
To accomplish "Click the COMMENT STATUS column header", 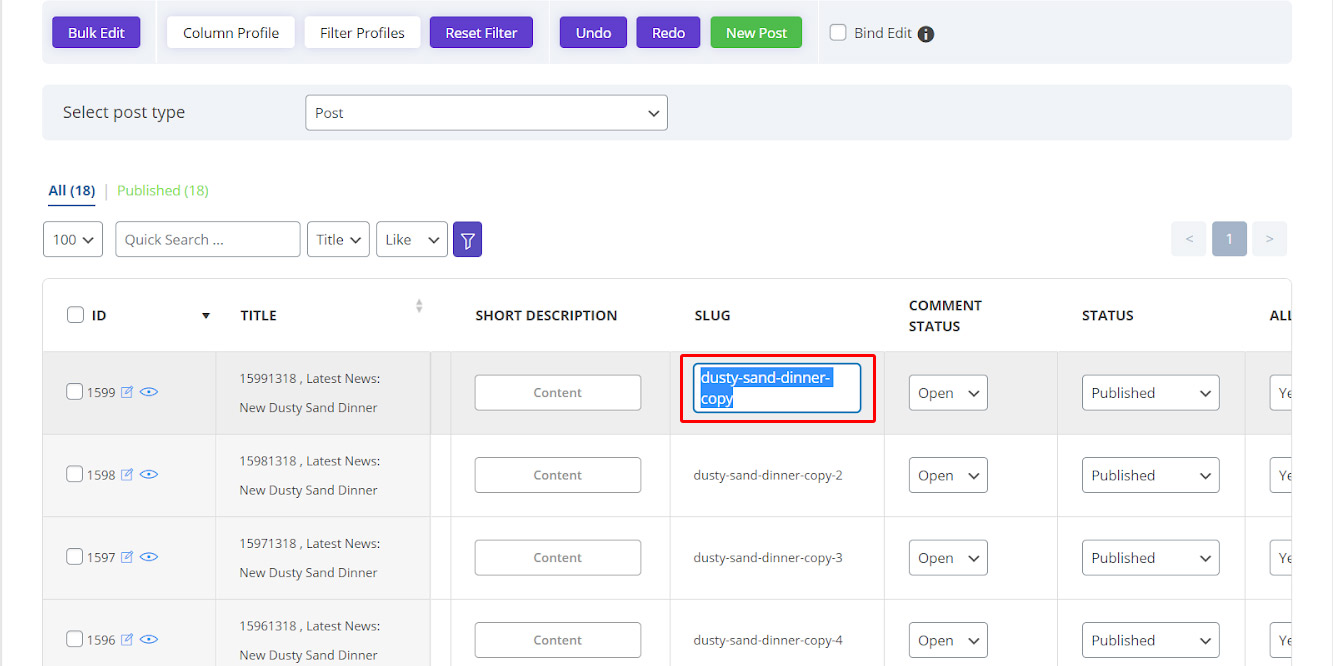I will (945, 316).
